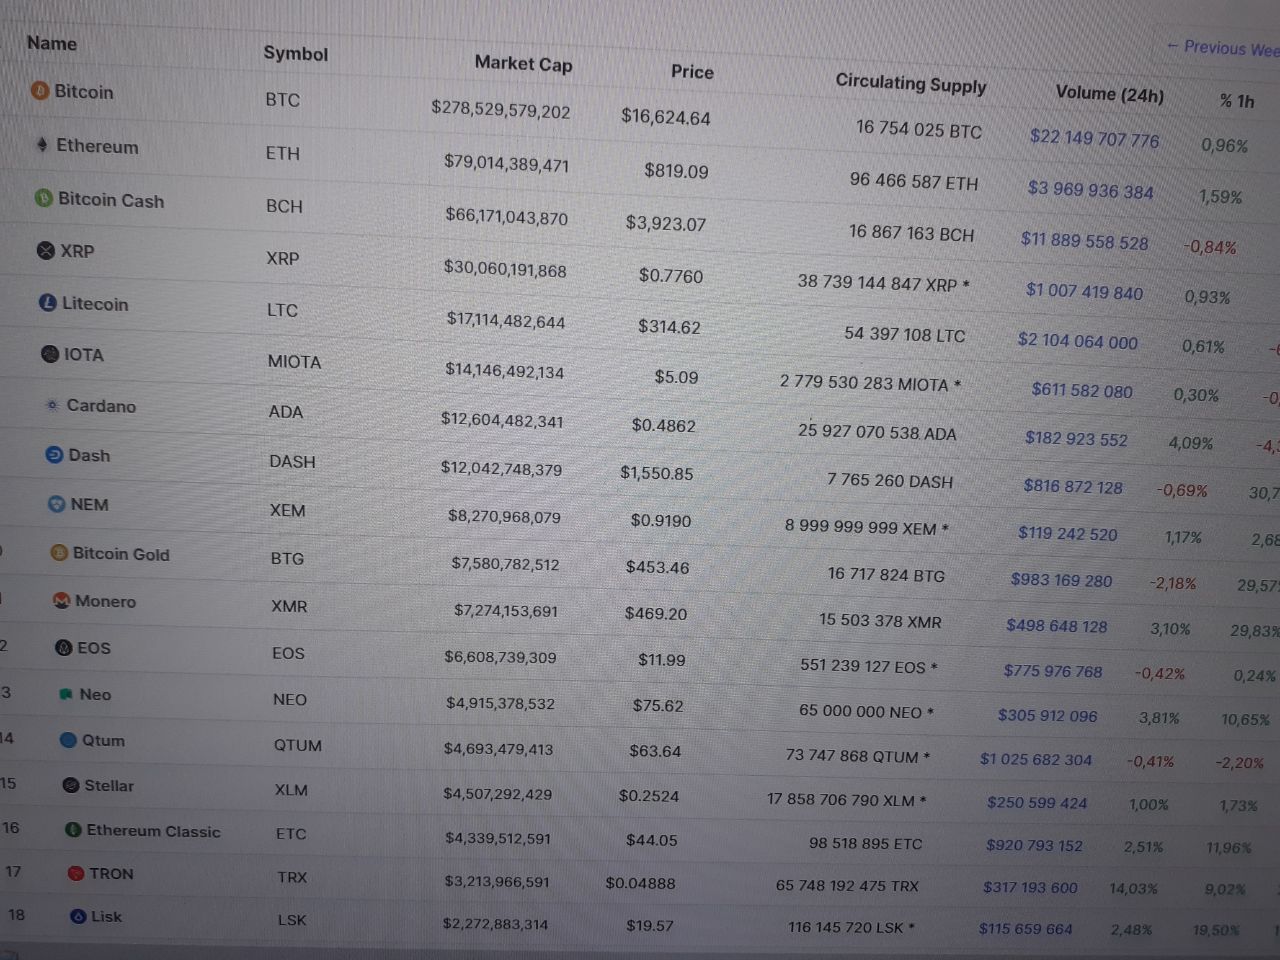1280x960 pixels.
Task: Select supply 16 754 025 BTC
Action: [x=919, y=130]
